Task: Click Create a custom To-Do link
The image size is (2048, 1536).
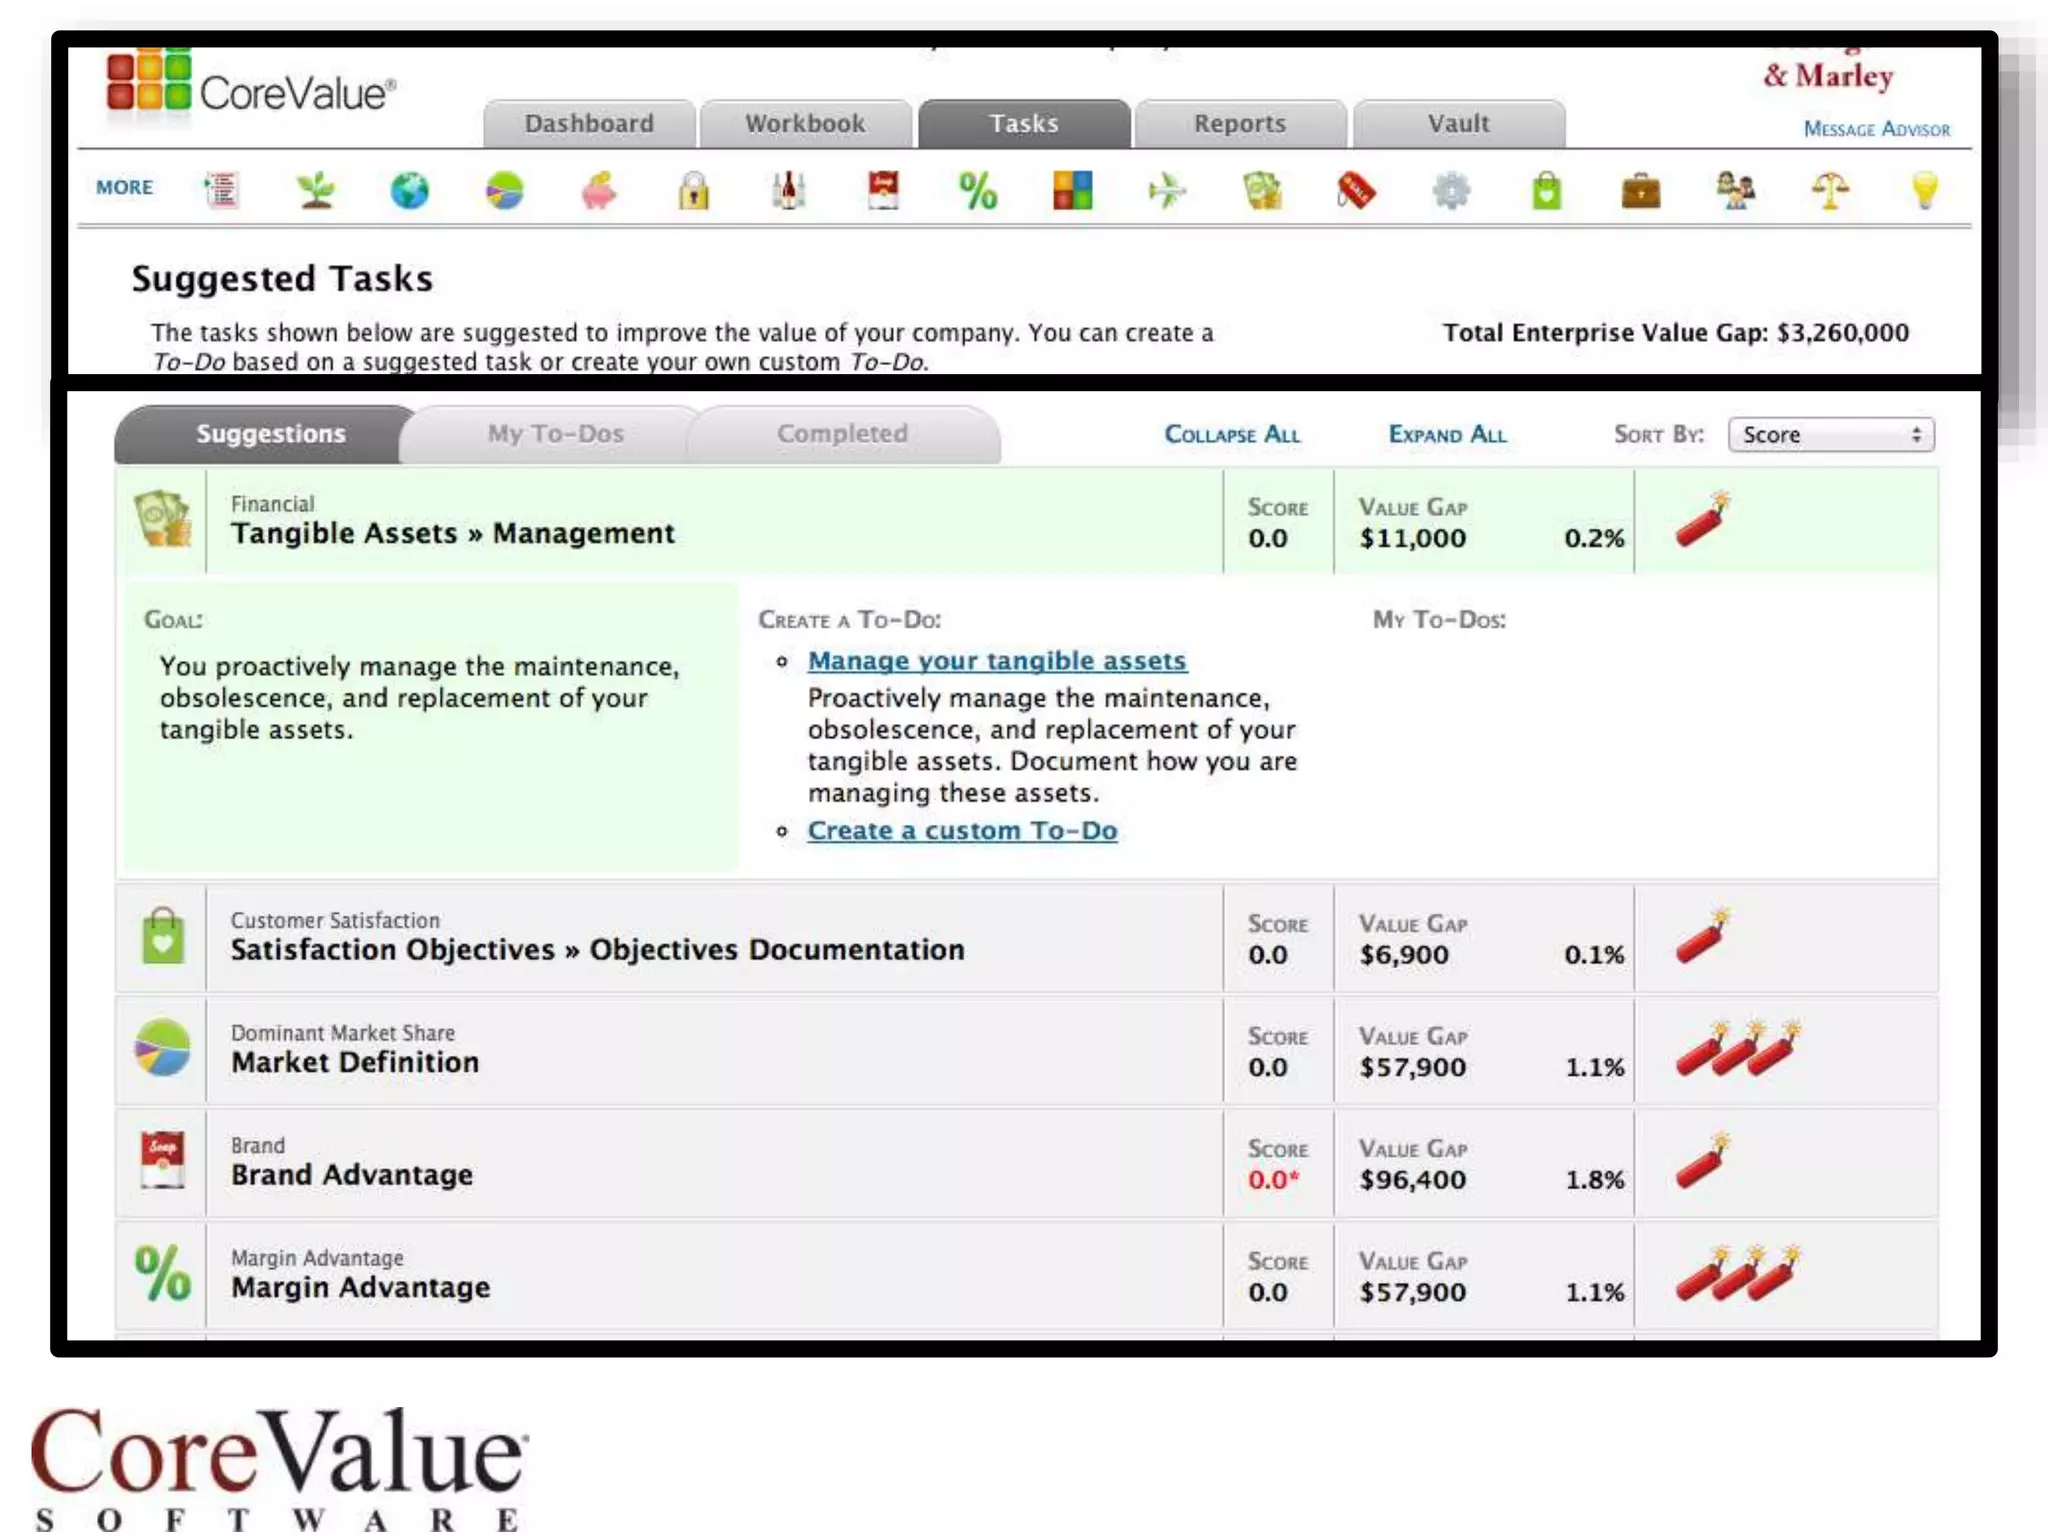Action: [x=962, y=831]
